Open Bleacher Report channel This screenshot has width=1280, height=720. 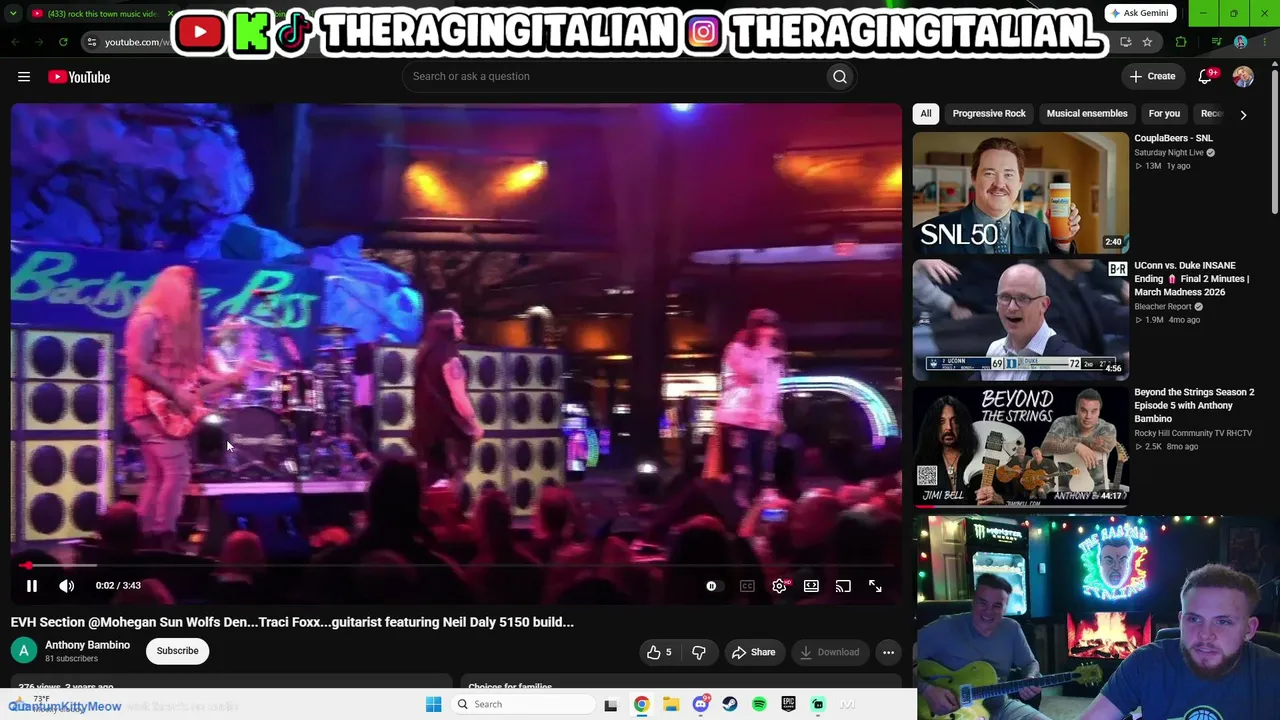pyautogui.click(x=1163, y=307)
